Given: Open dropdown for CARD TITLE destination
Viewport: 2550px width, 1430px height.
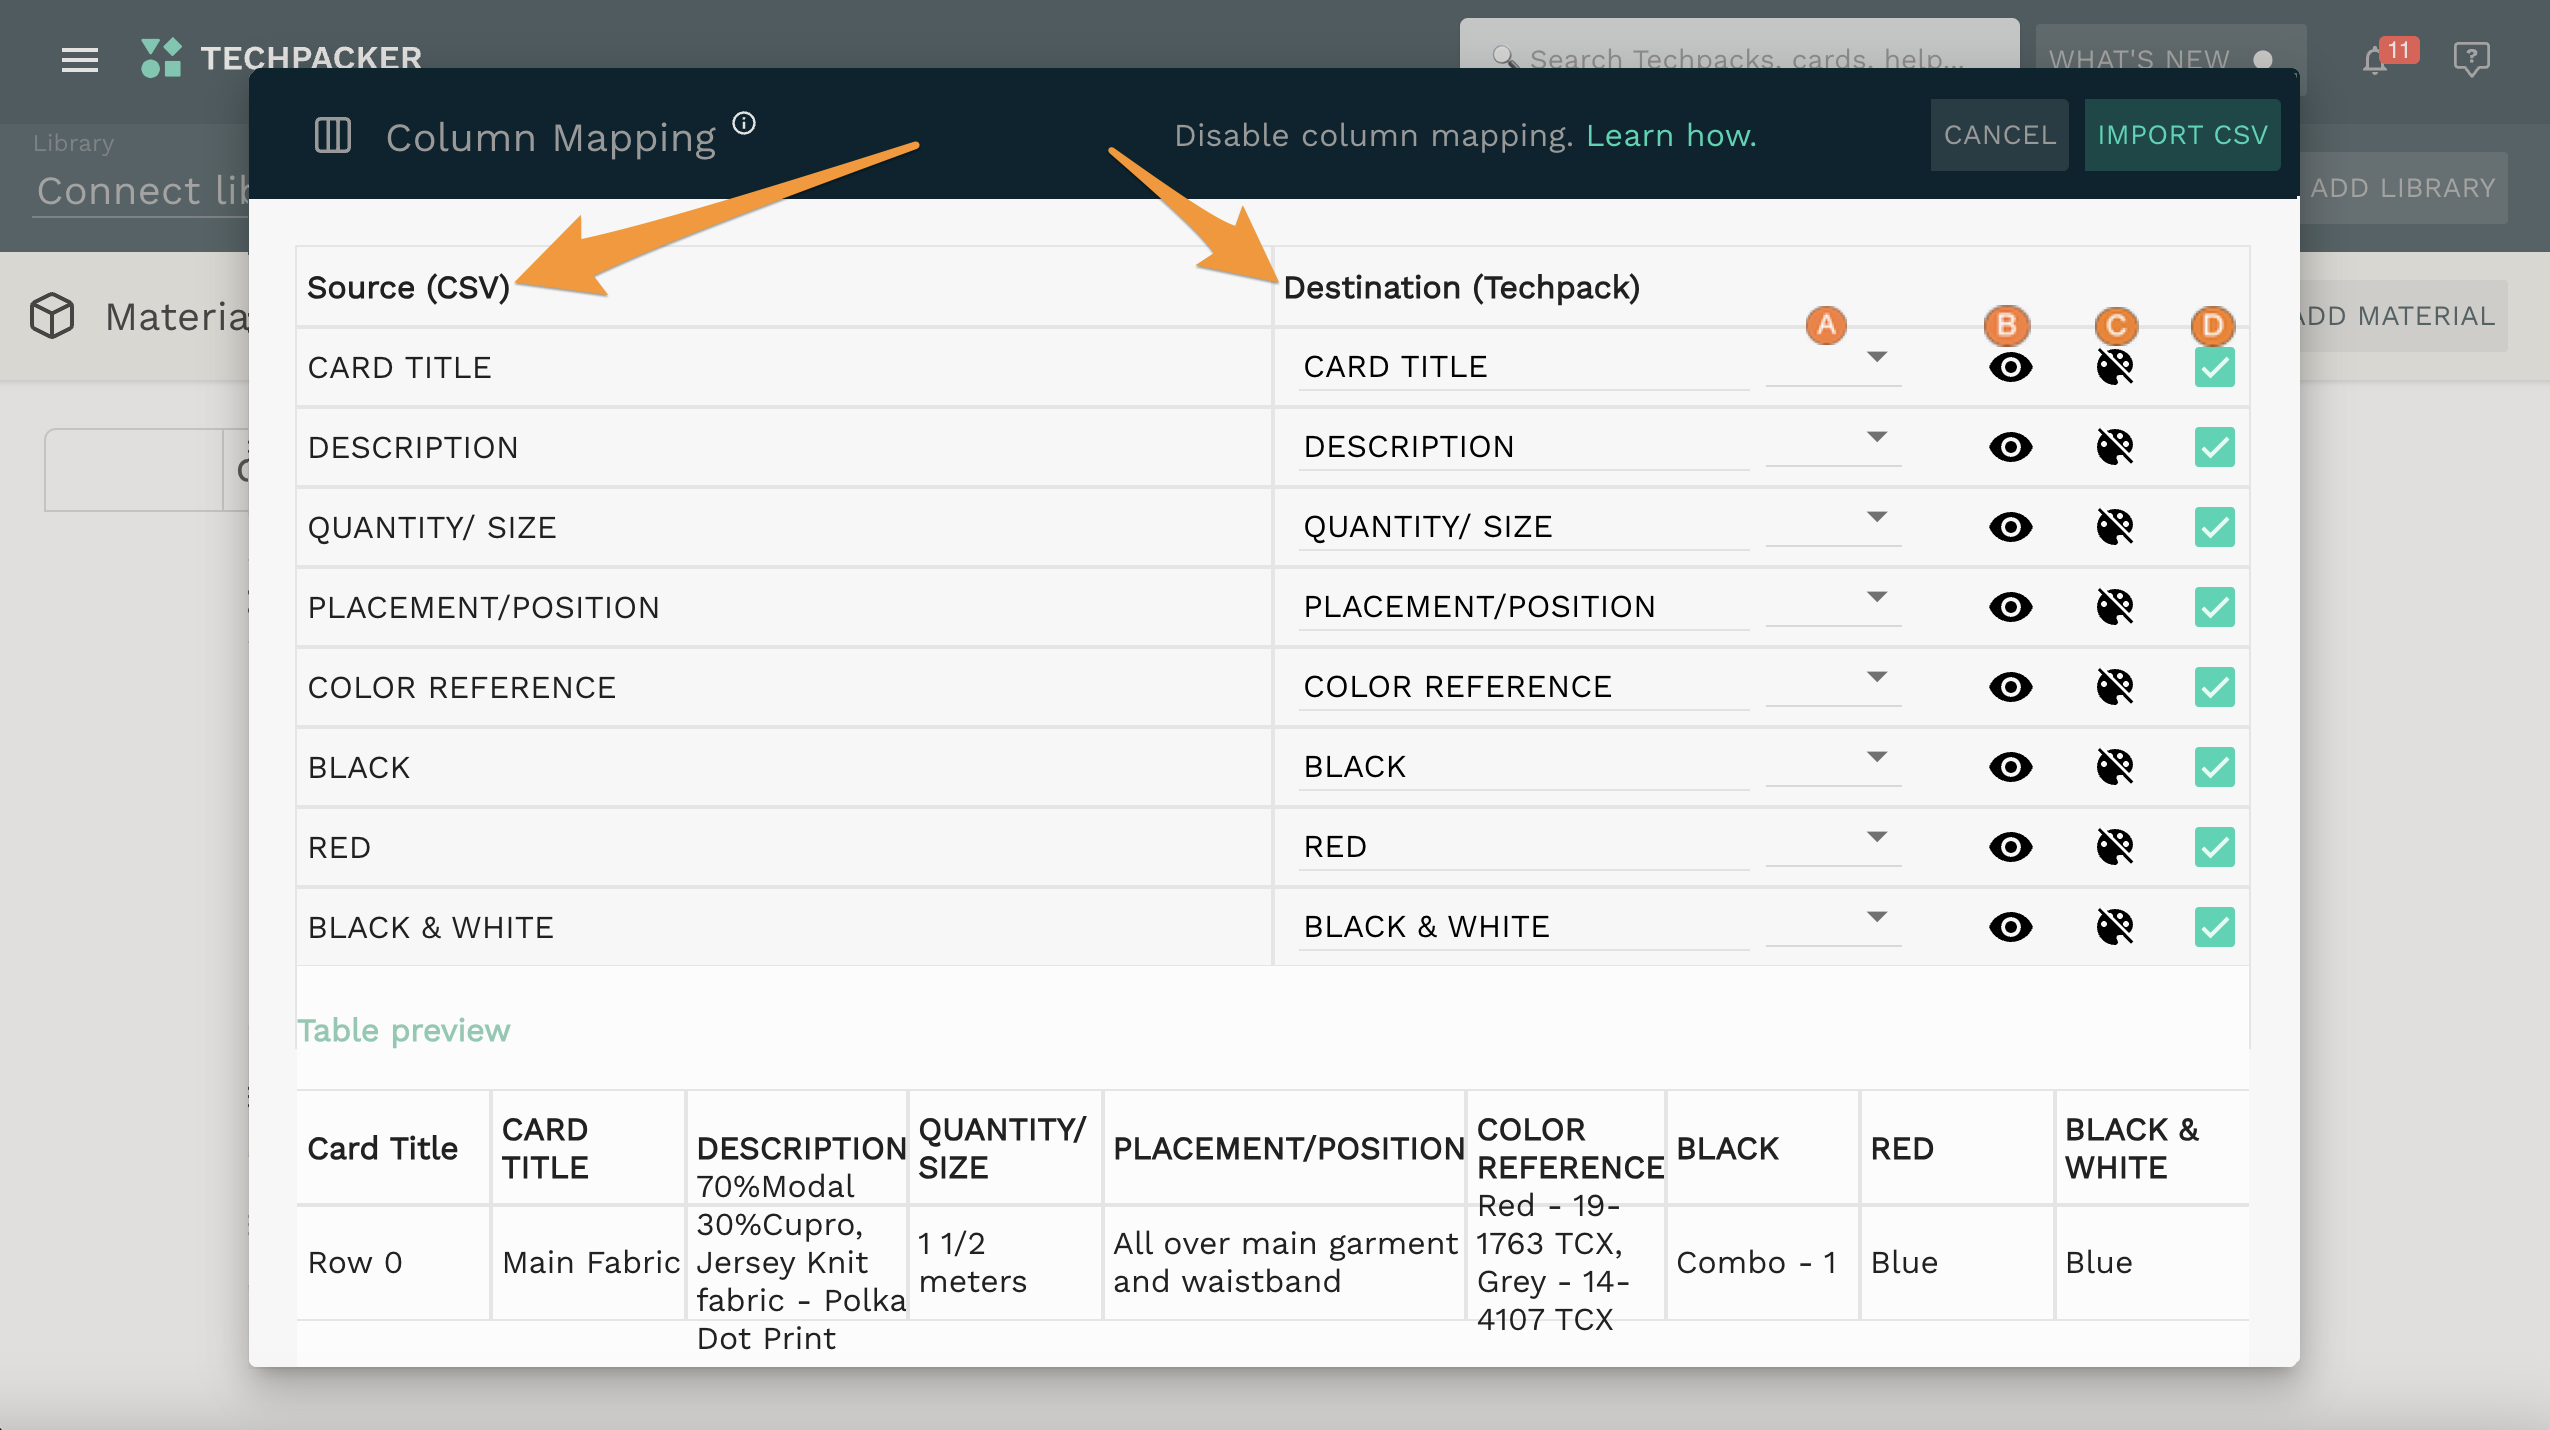Looking at the screenshot, I should [1876, 358].
